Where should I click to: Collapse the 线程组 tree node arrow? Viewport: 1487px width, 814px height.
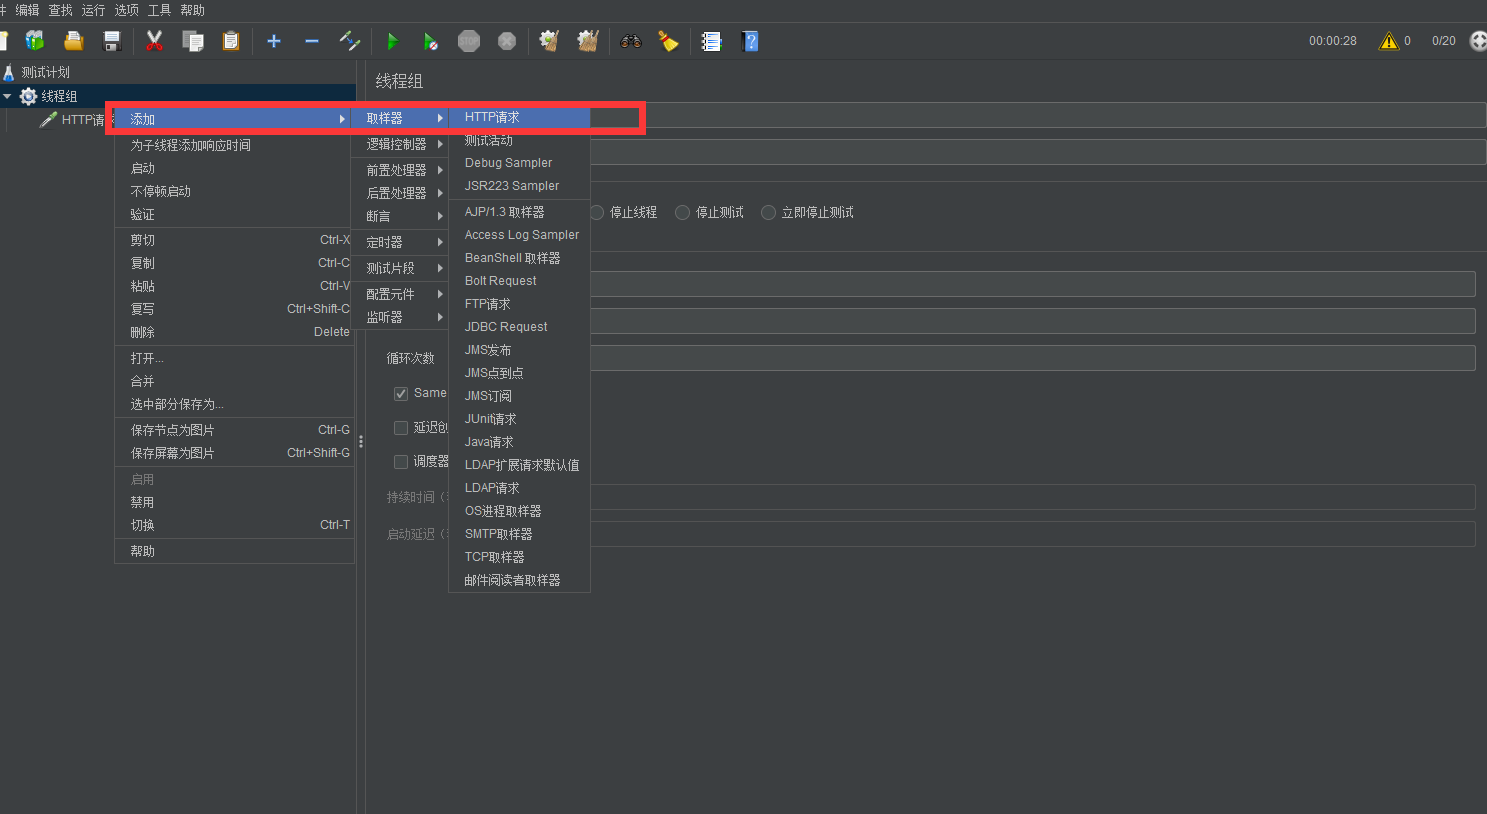pos(7,96)
